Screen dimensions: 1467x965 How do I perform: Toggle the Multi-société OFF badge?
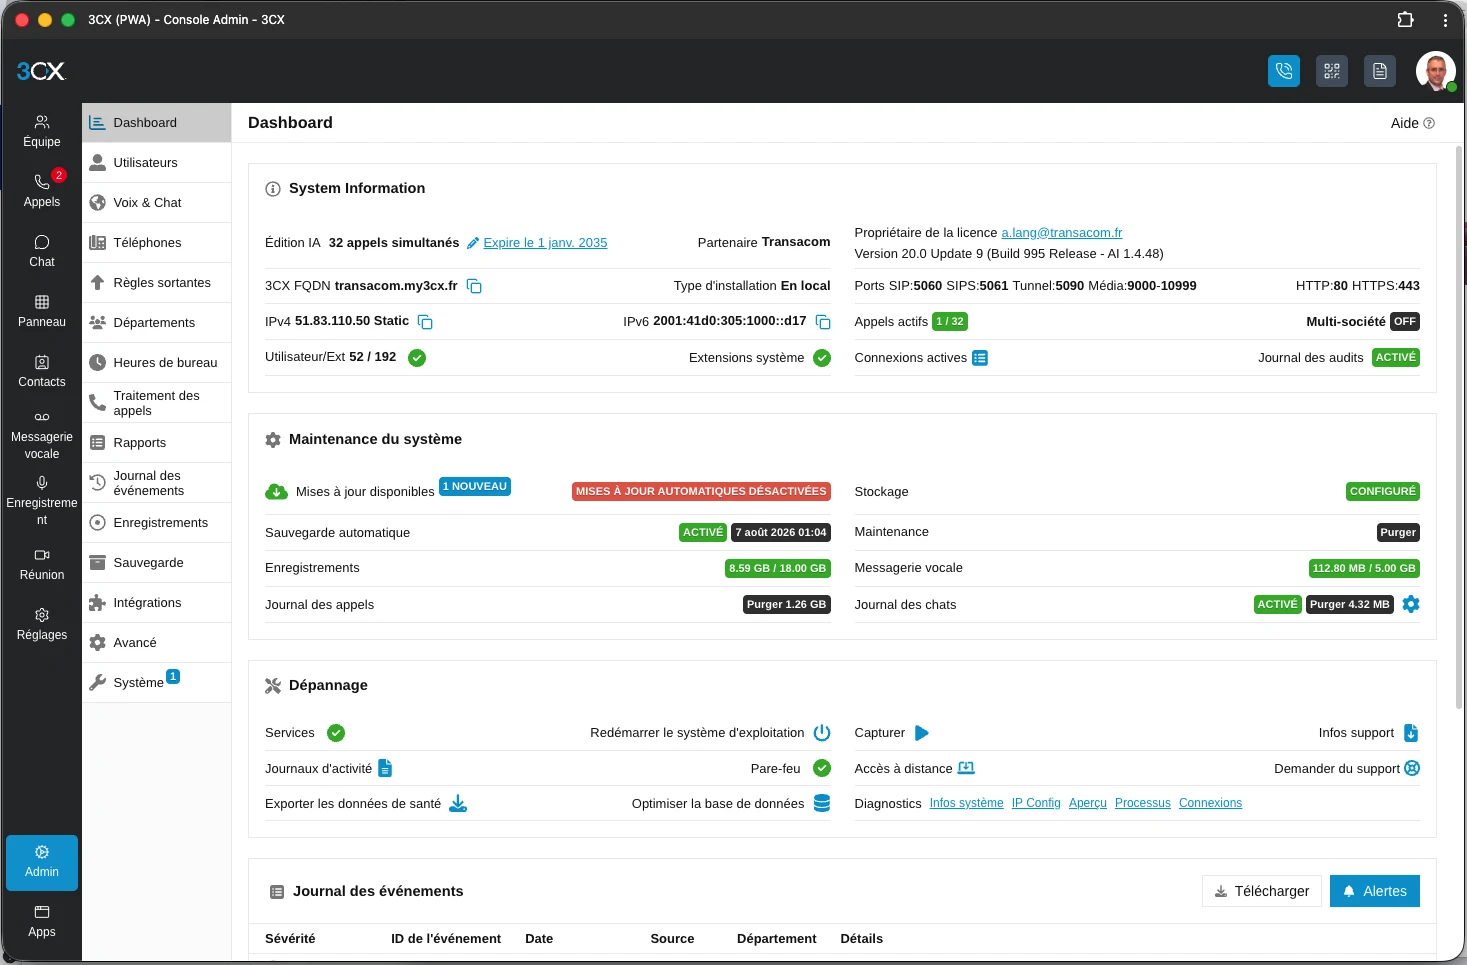(x=1405, y=322)
